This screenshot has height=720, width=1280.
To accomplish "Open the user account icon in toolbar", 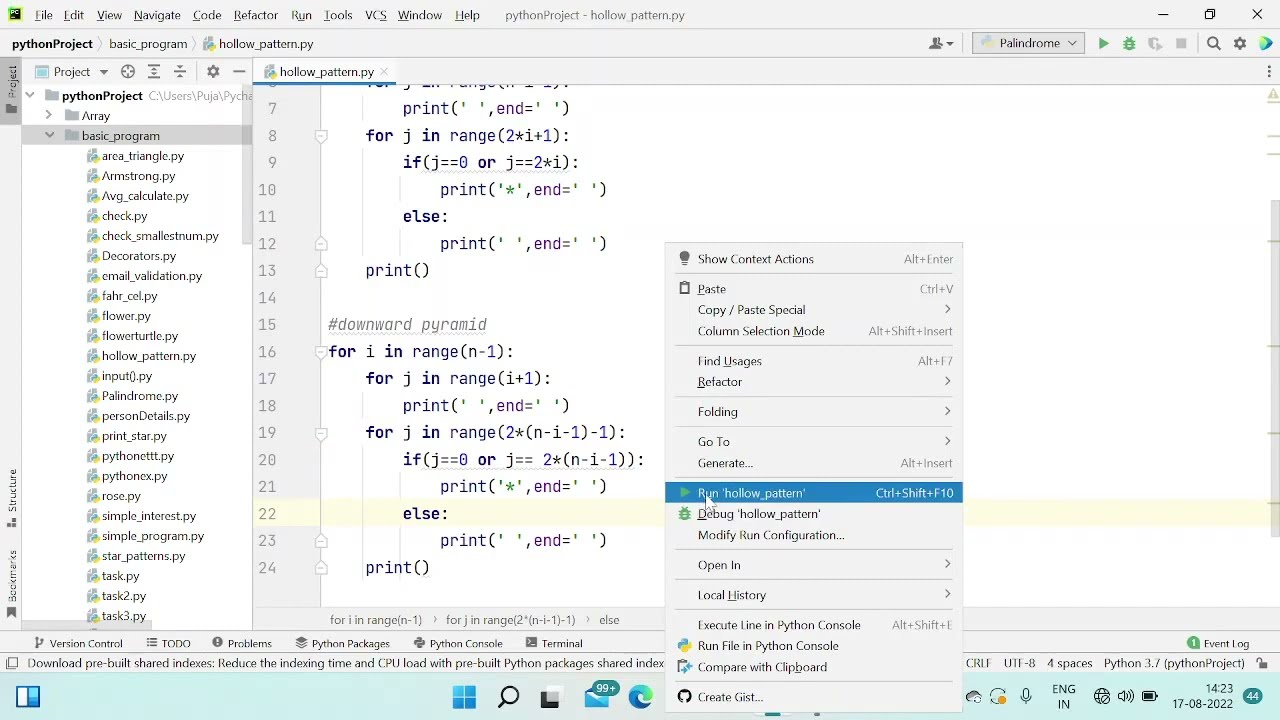I will point(940,44).
